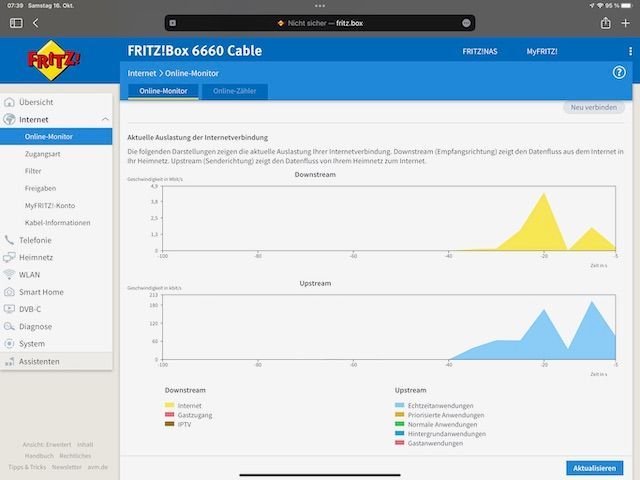Open page options icon in address bar
The height and width of the screenshot is (480, 640).
pos(466,23)
